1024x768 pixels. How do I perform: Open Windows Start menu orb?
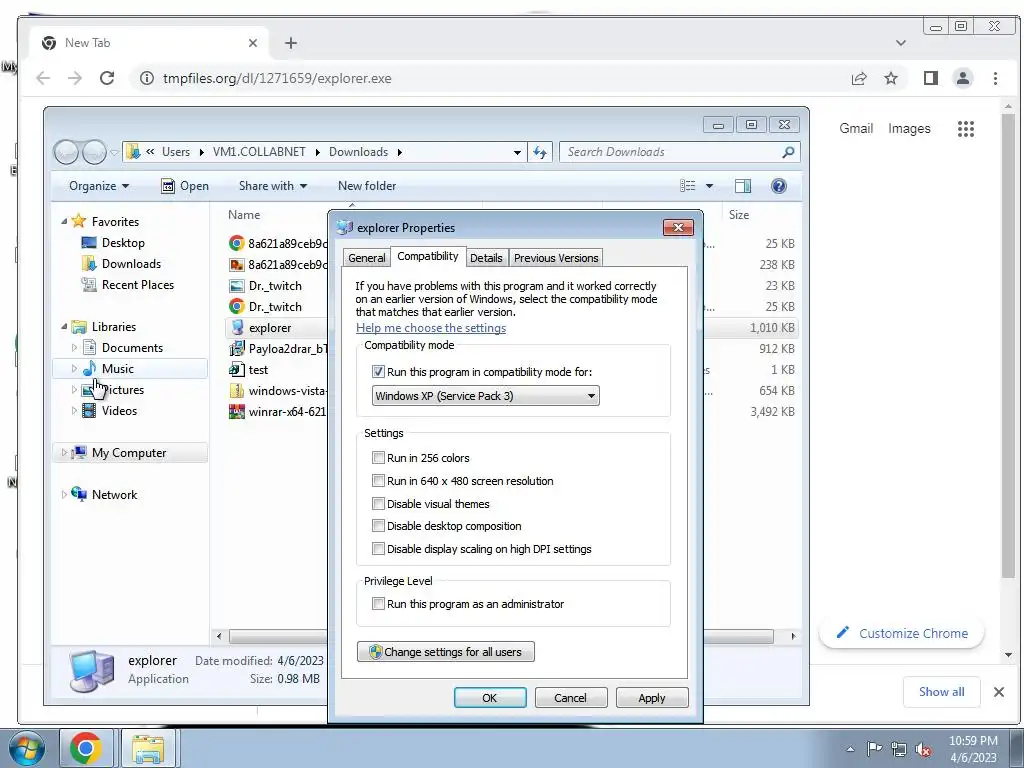26,748
